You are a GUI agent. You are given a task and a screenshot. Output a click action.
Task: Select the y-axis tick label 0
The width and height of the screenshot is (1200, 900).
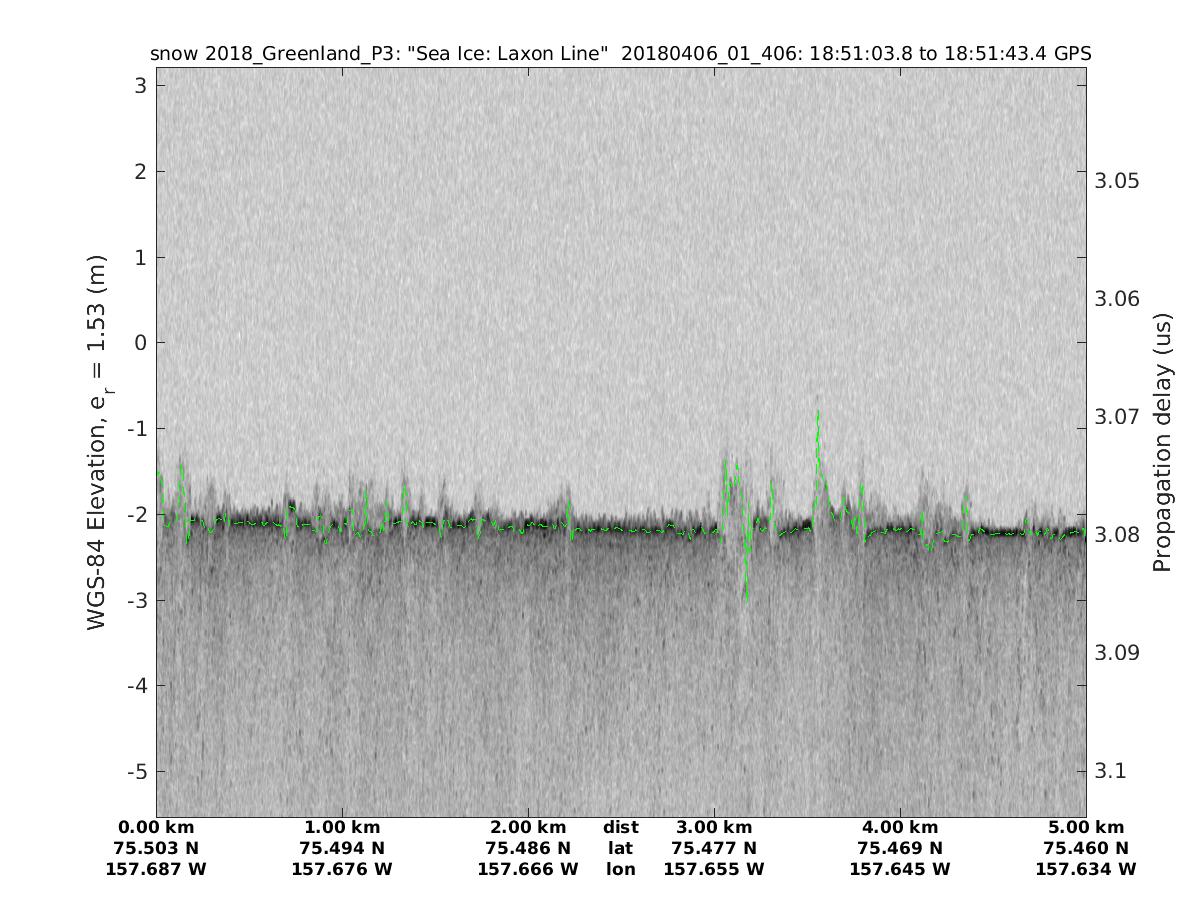coord(141,343)
